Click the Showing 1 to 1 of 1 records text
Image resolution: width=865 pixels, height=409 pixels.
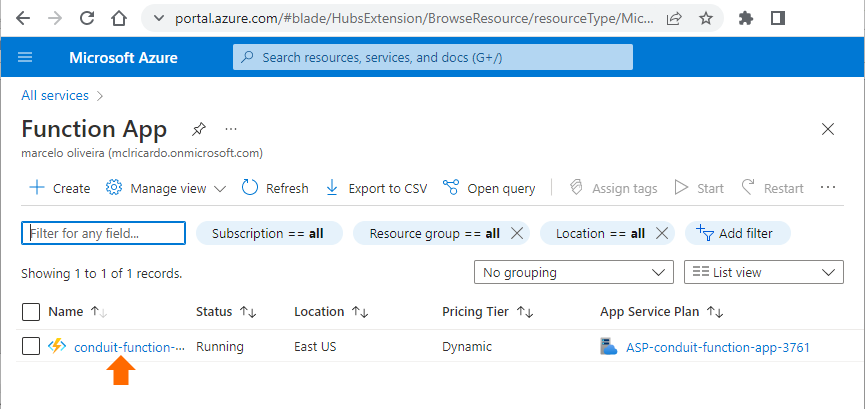[102, 273]
